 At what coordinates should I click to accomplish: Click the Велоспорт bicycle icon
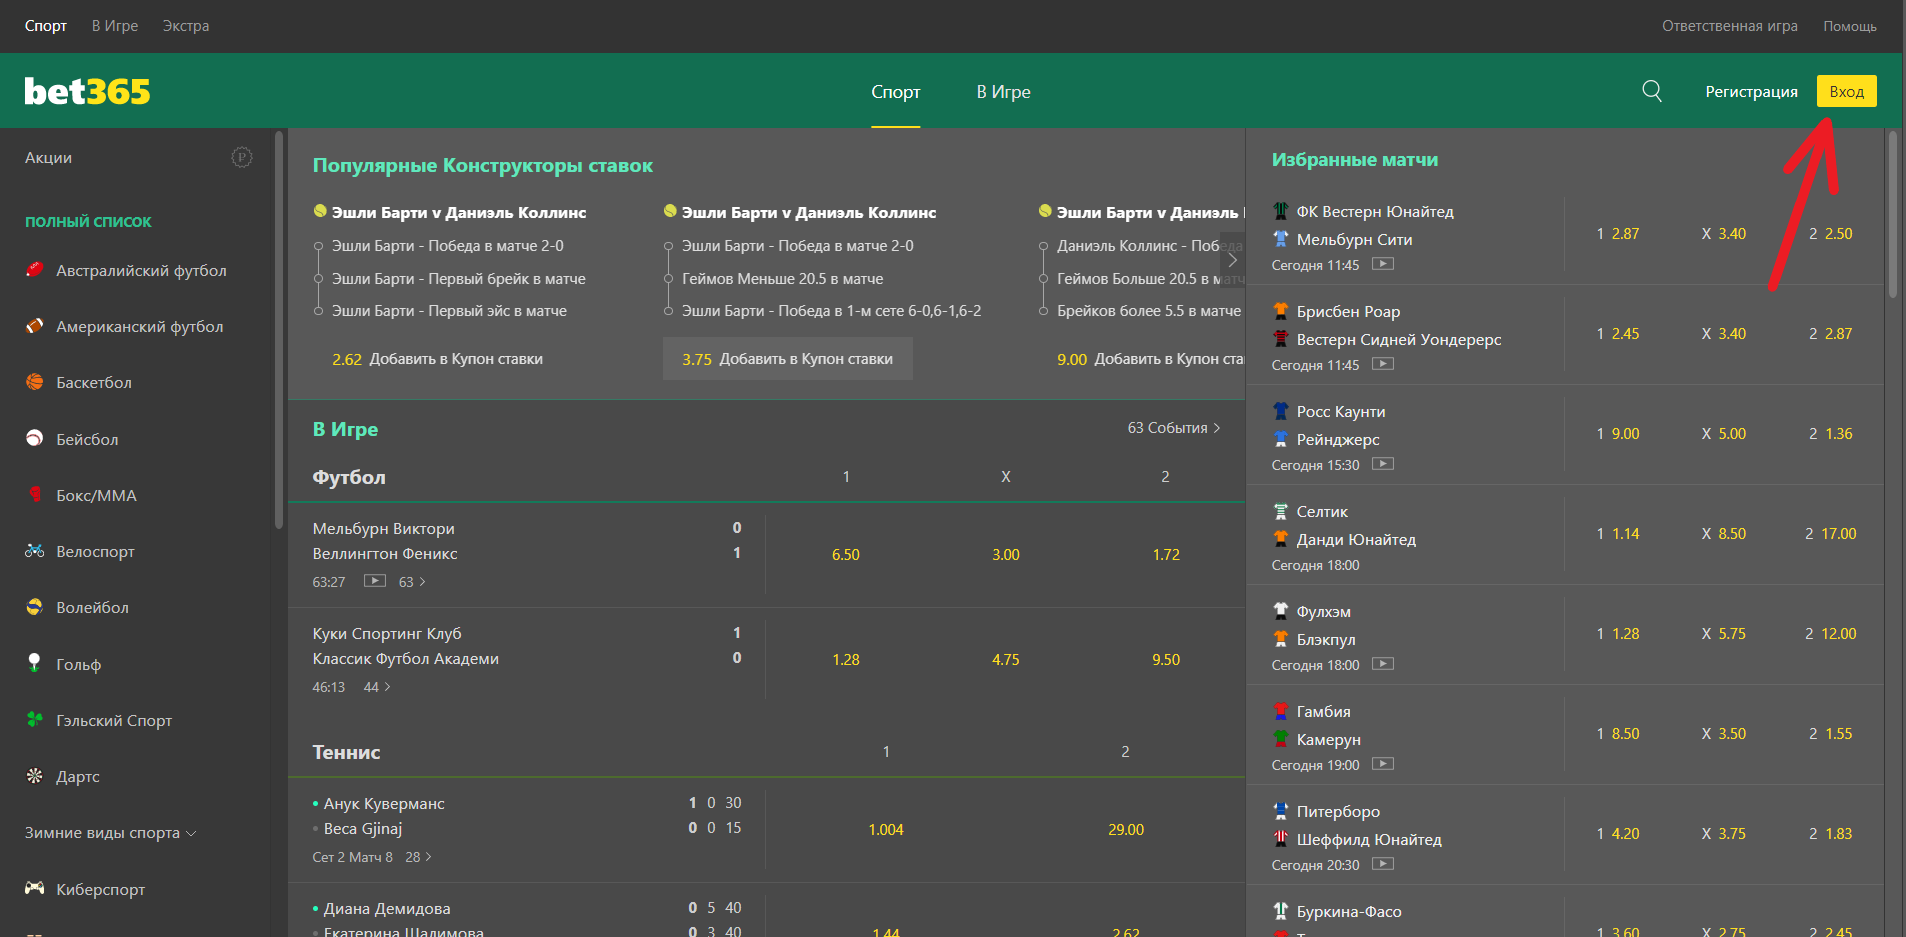pos(35,551)
